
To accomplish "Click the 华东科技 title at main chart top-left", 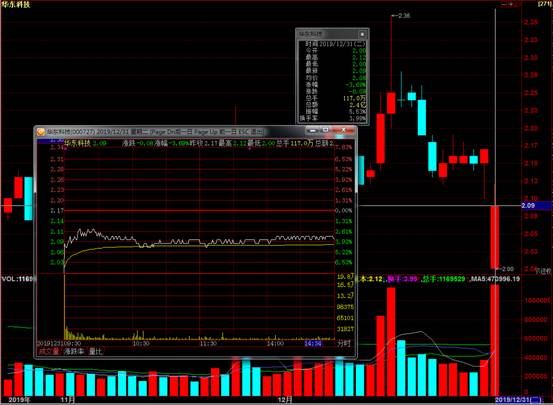I will pyautogui.click(x=16, y=5).
